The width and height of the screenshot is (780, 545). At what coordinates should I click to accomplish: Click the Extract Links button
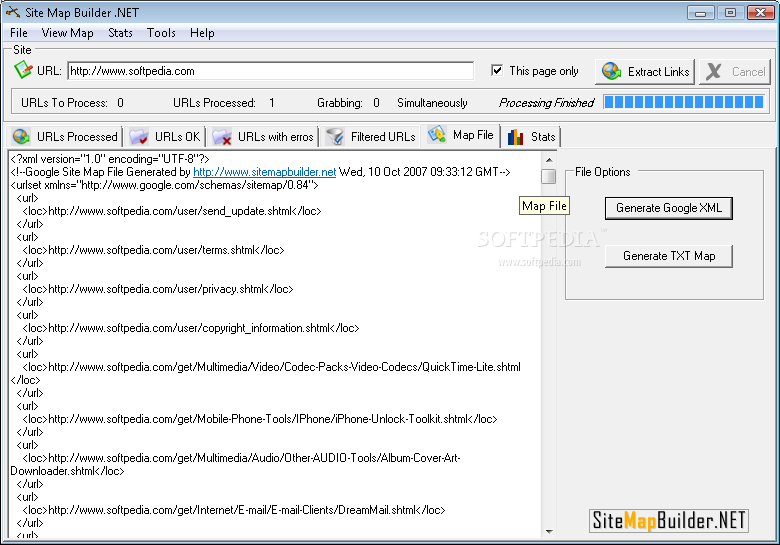(645, 72)
